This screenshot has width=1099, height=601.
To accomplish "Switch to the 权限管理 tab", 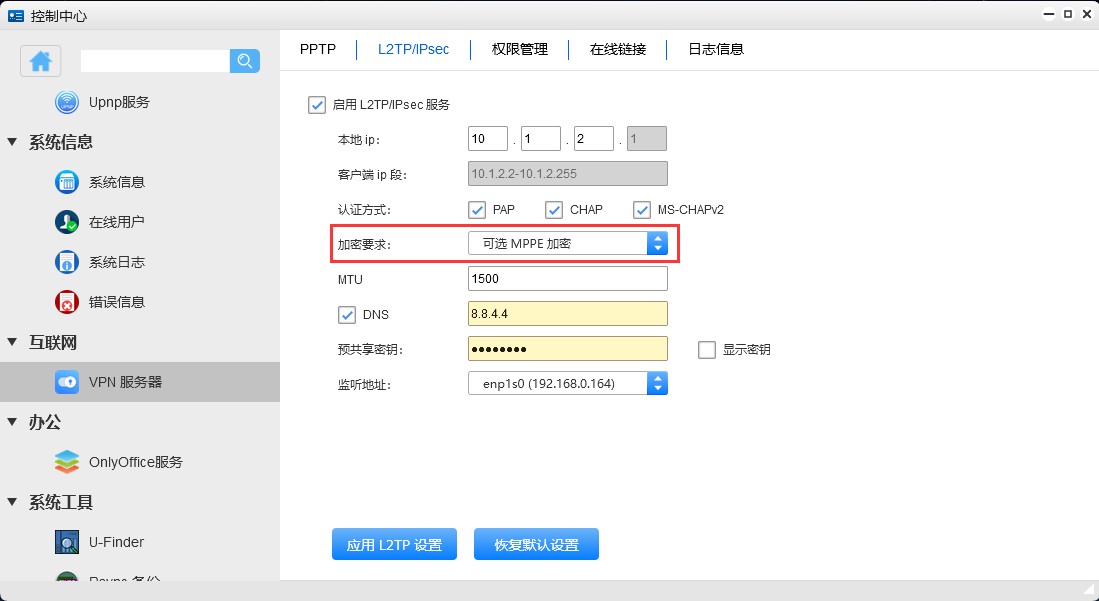I will [520, 49].
